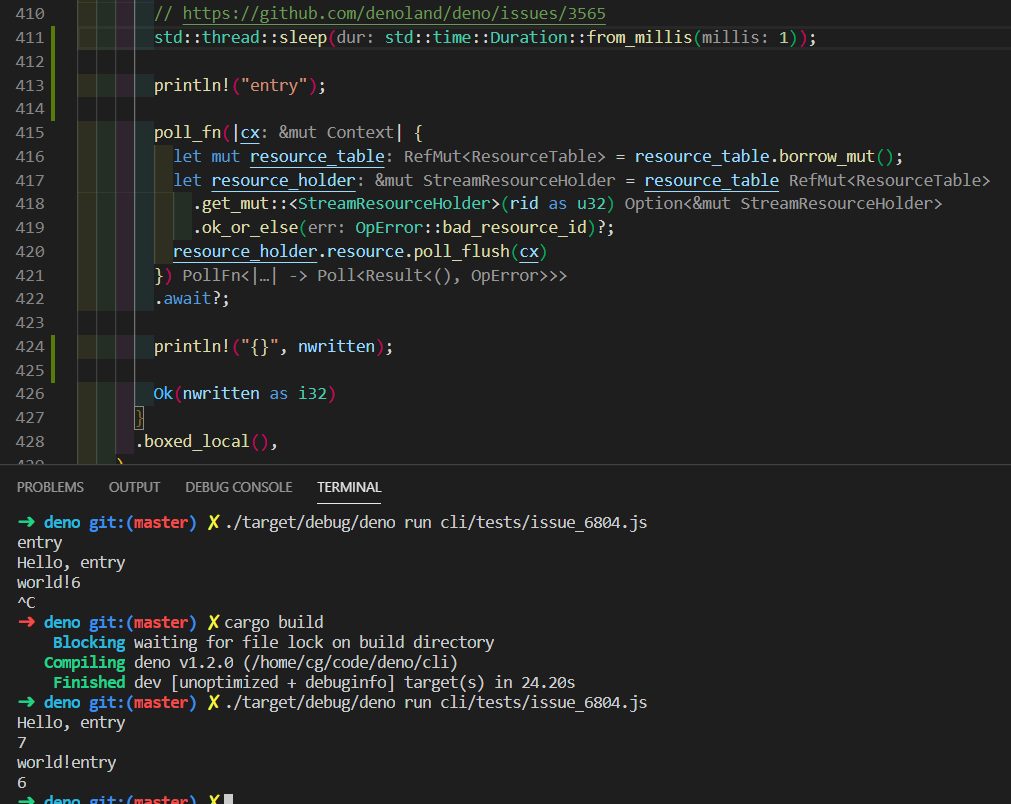The width and height of the screenshot is (1011, 804).
Task: Place cursor on println!("entry") statement
Action: (240, 86)
